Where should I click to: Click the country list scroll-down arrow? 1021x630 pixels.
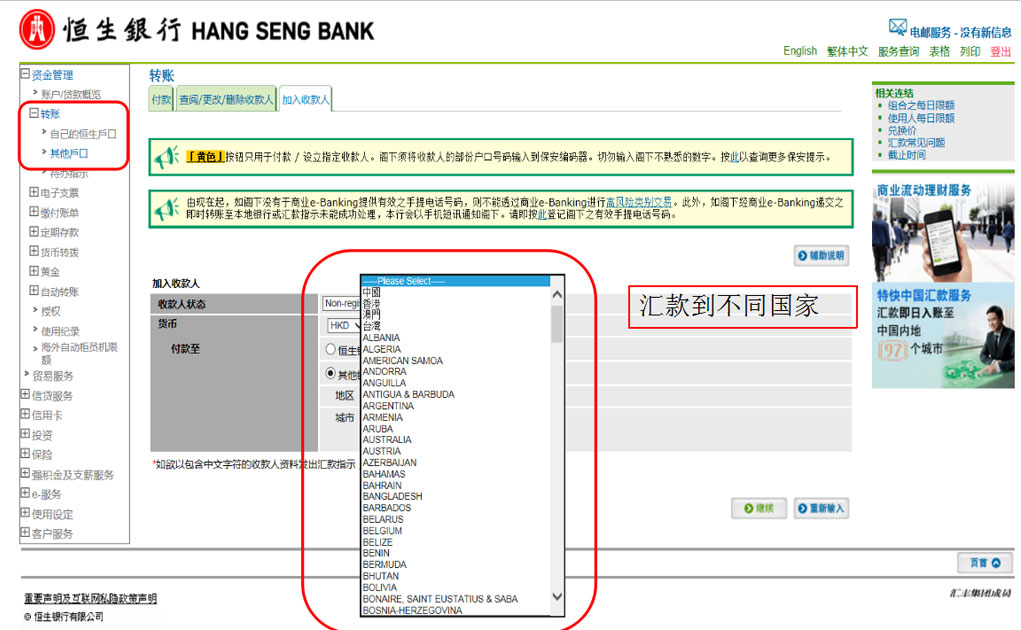pyautogui.click(x=557, y=597)
